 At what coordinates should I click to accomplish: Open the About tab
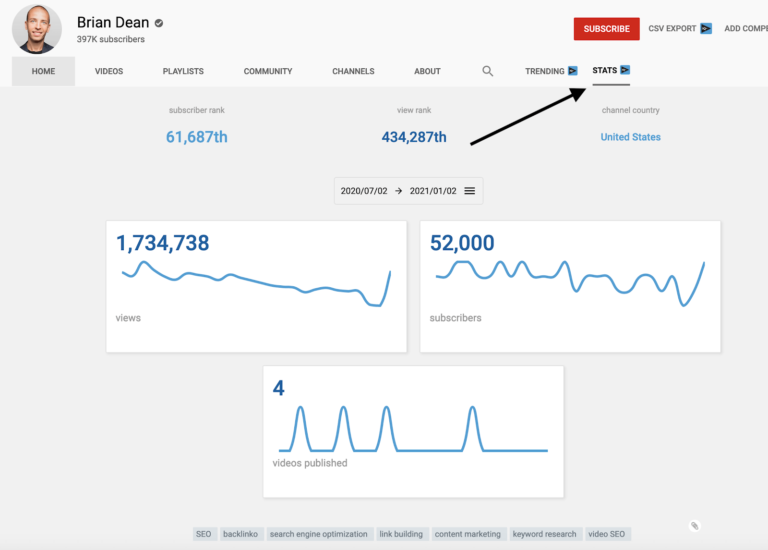click(x=427, y=71)
